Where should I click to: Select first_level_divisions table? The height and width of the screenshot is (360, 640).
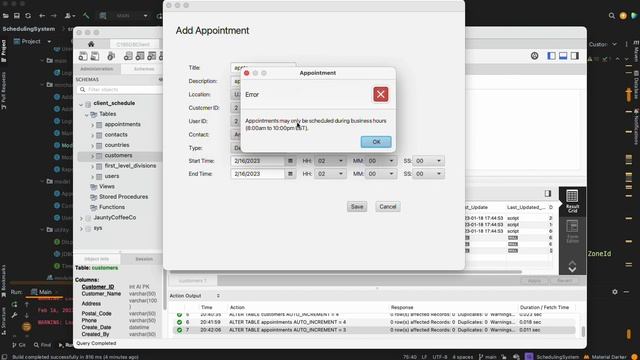point(130,166)
